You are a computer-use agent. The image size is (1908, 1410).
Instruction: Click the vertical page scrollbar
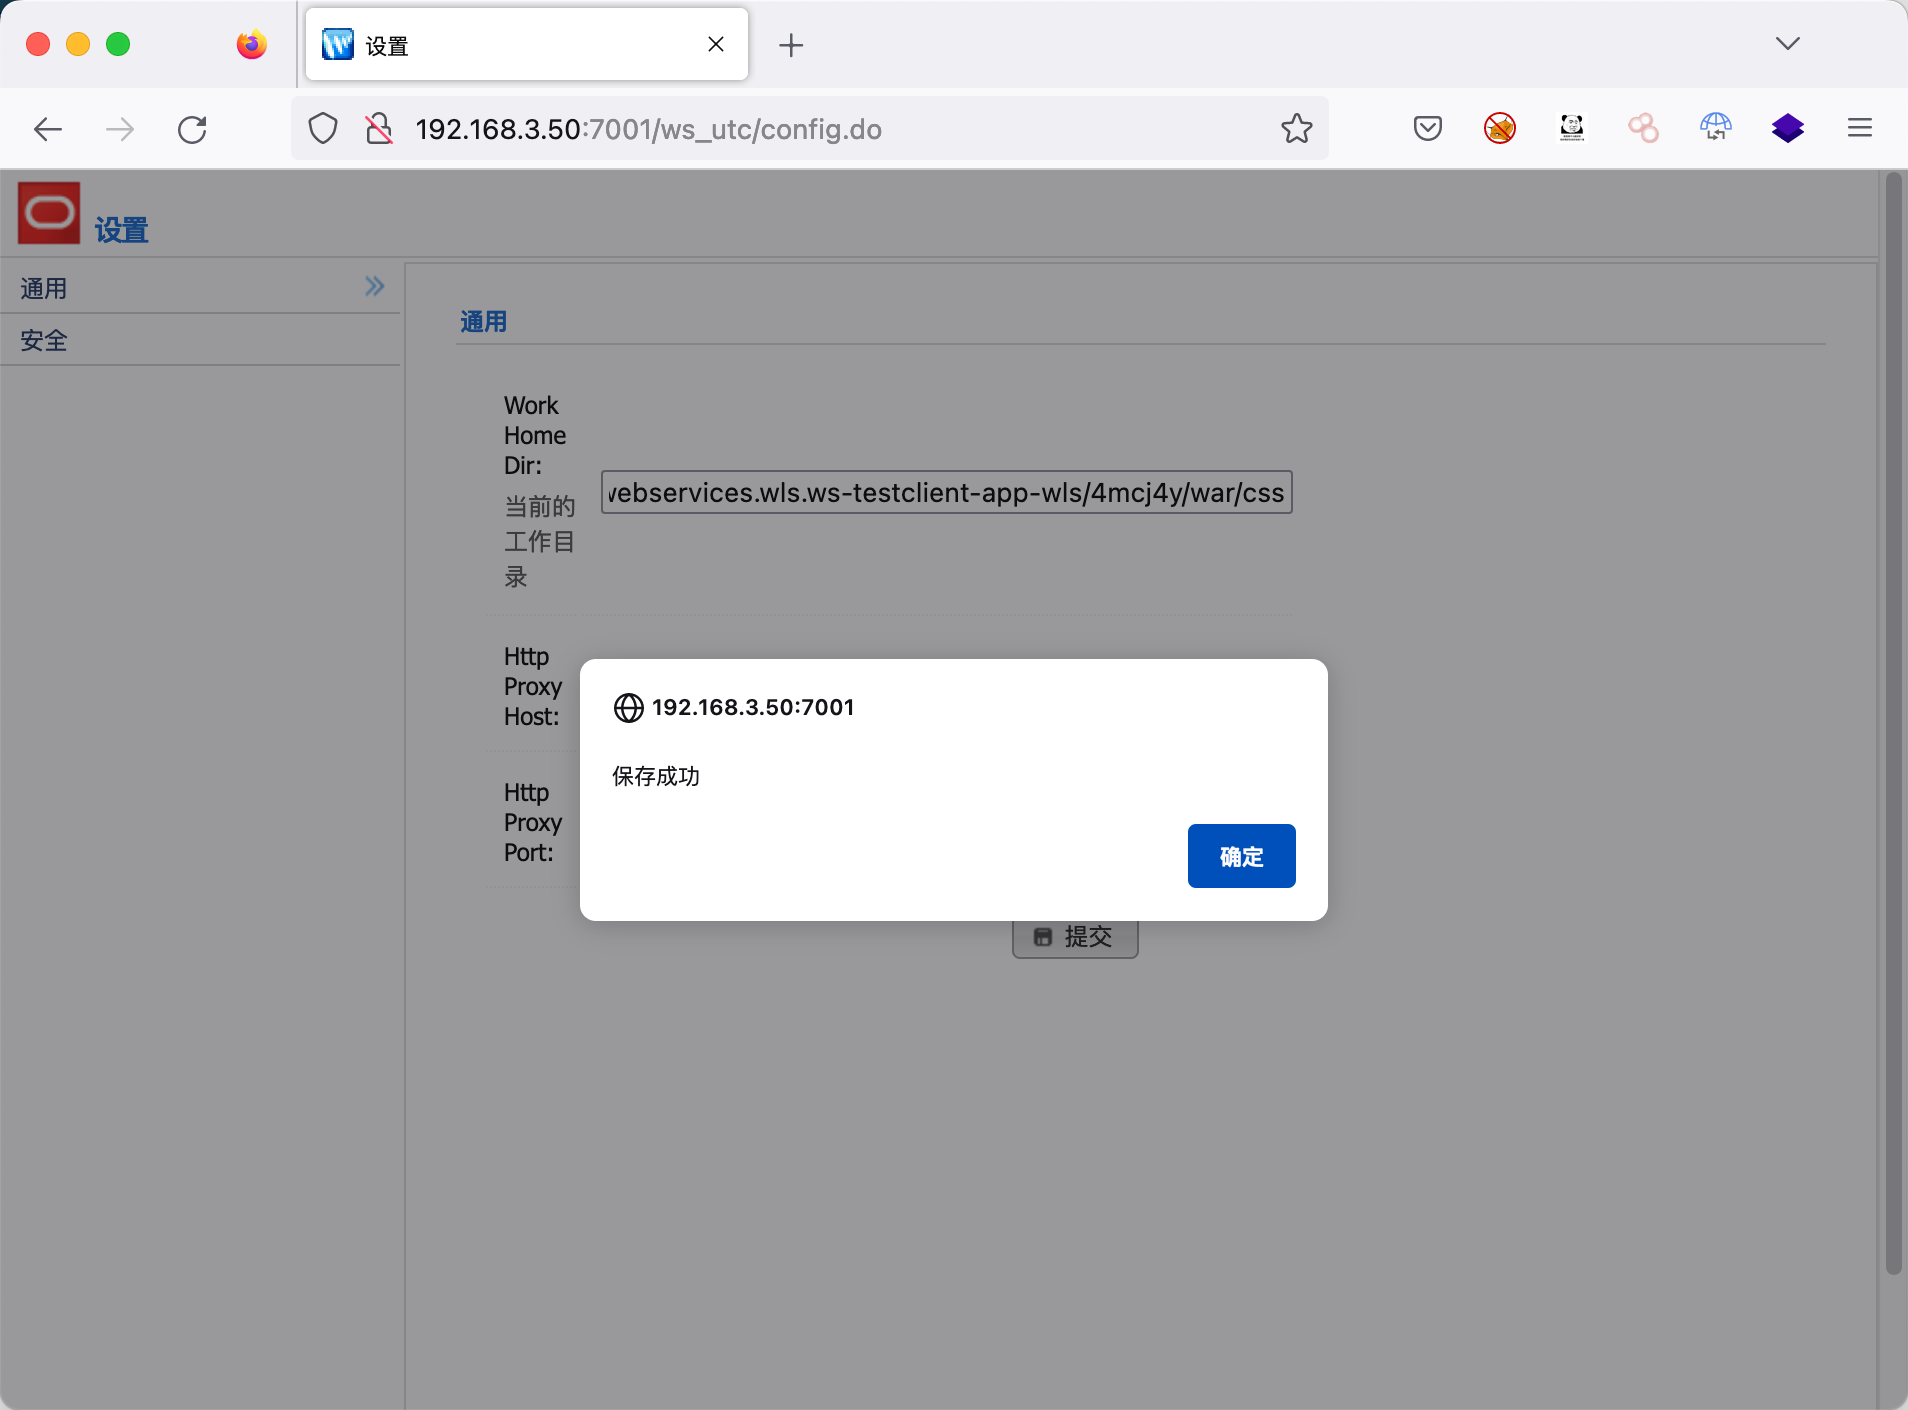tap(1892, 720)
